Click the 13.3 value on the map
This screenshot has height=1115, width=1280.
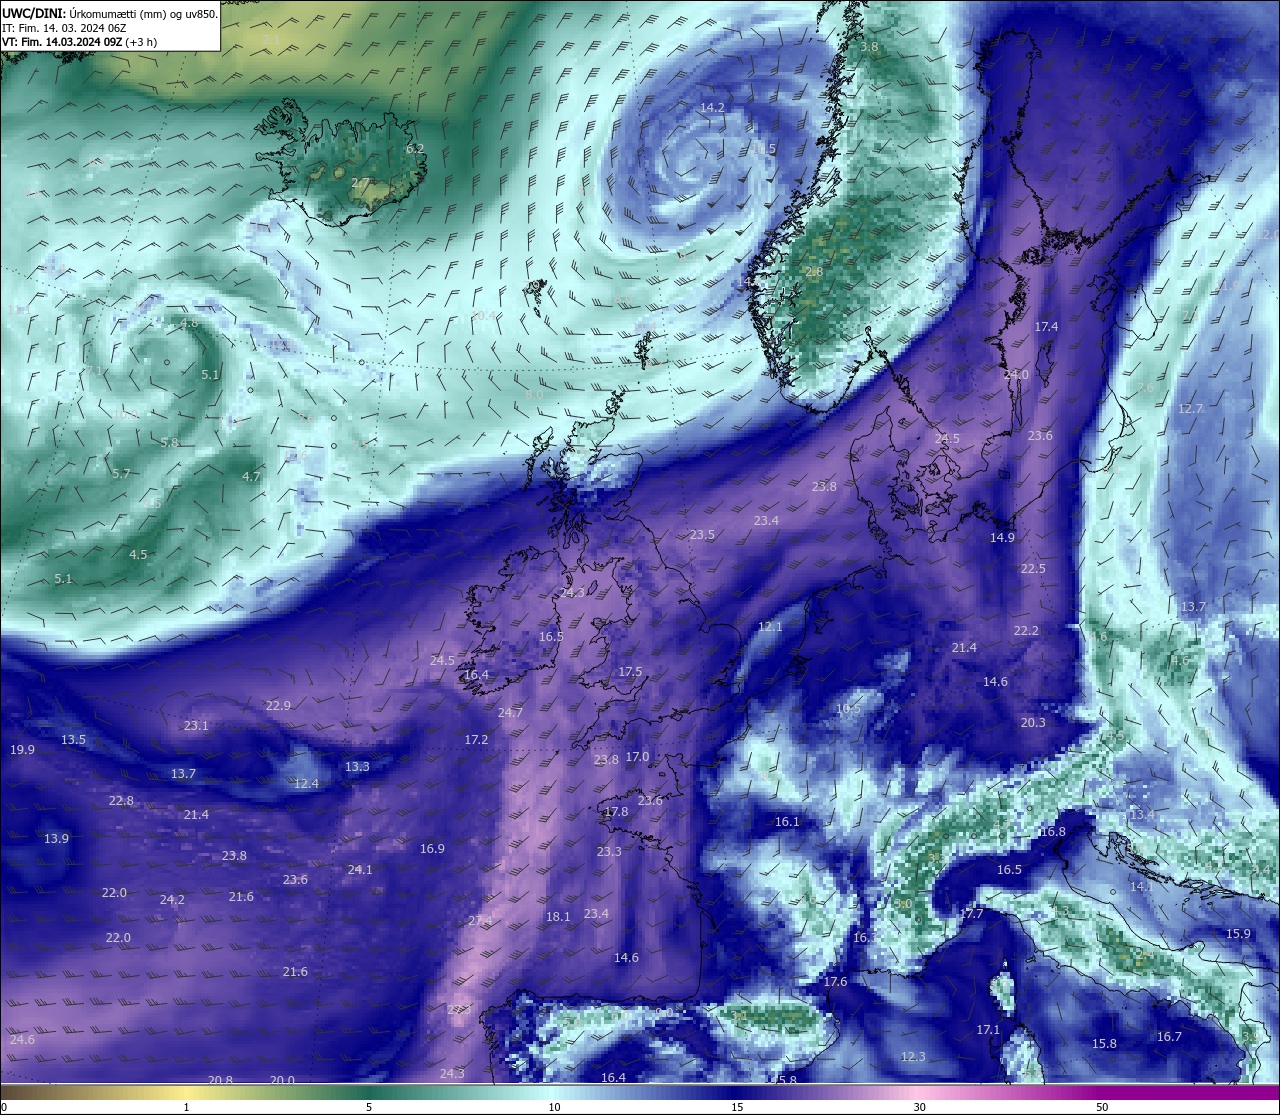click(357, 767)
